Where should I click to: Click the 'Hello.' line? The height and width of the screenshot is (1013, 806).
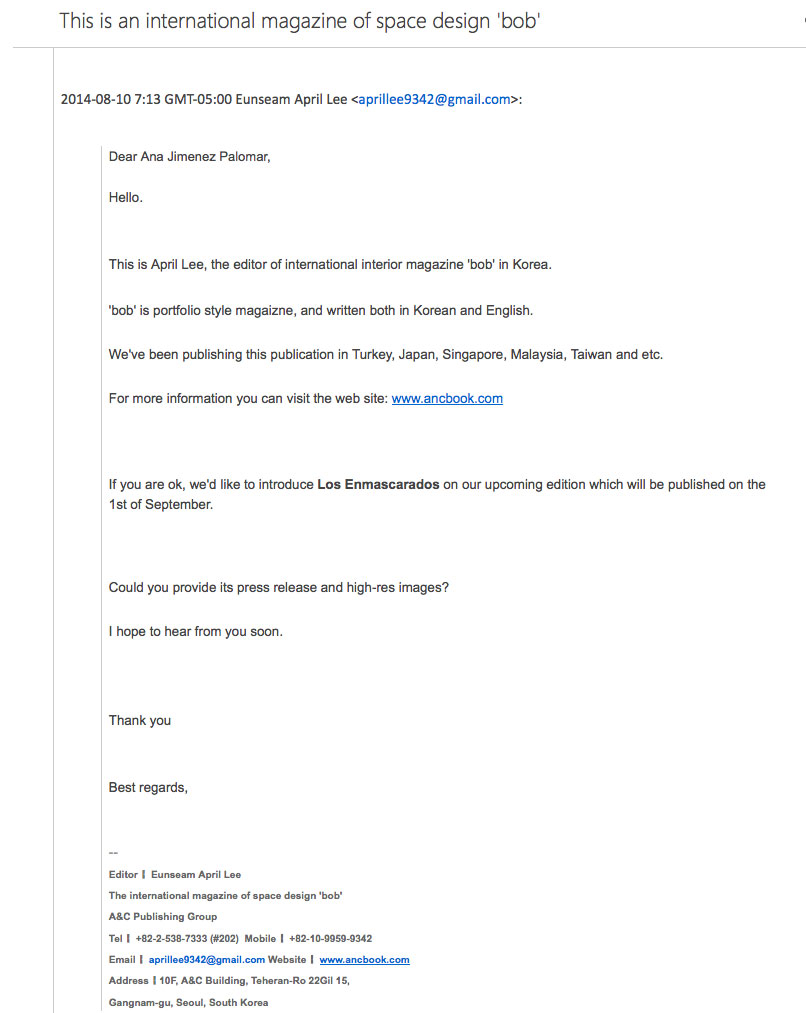click(126, 197)
